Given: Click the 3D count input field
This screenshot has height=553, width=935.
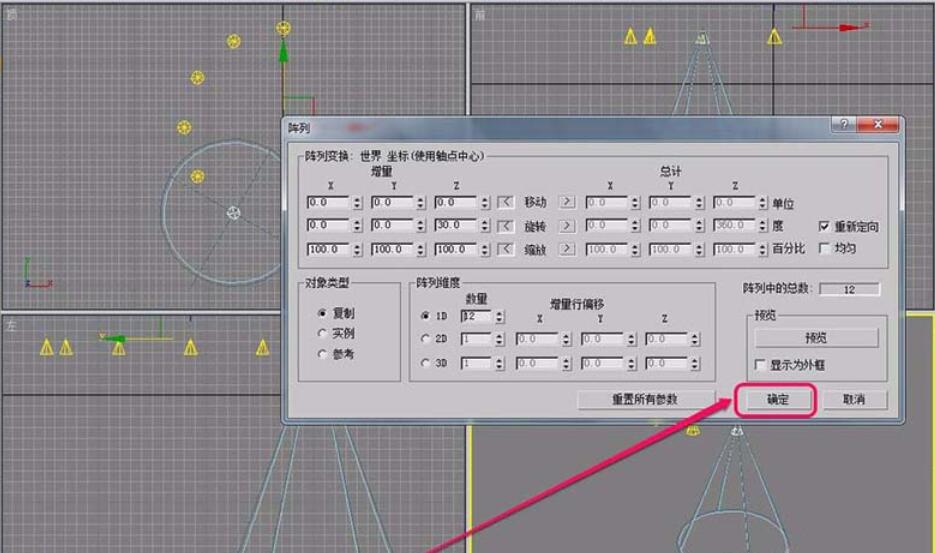Looking at the screenshot, I should (476, 363).
